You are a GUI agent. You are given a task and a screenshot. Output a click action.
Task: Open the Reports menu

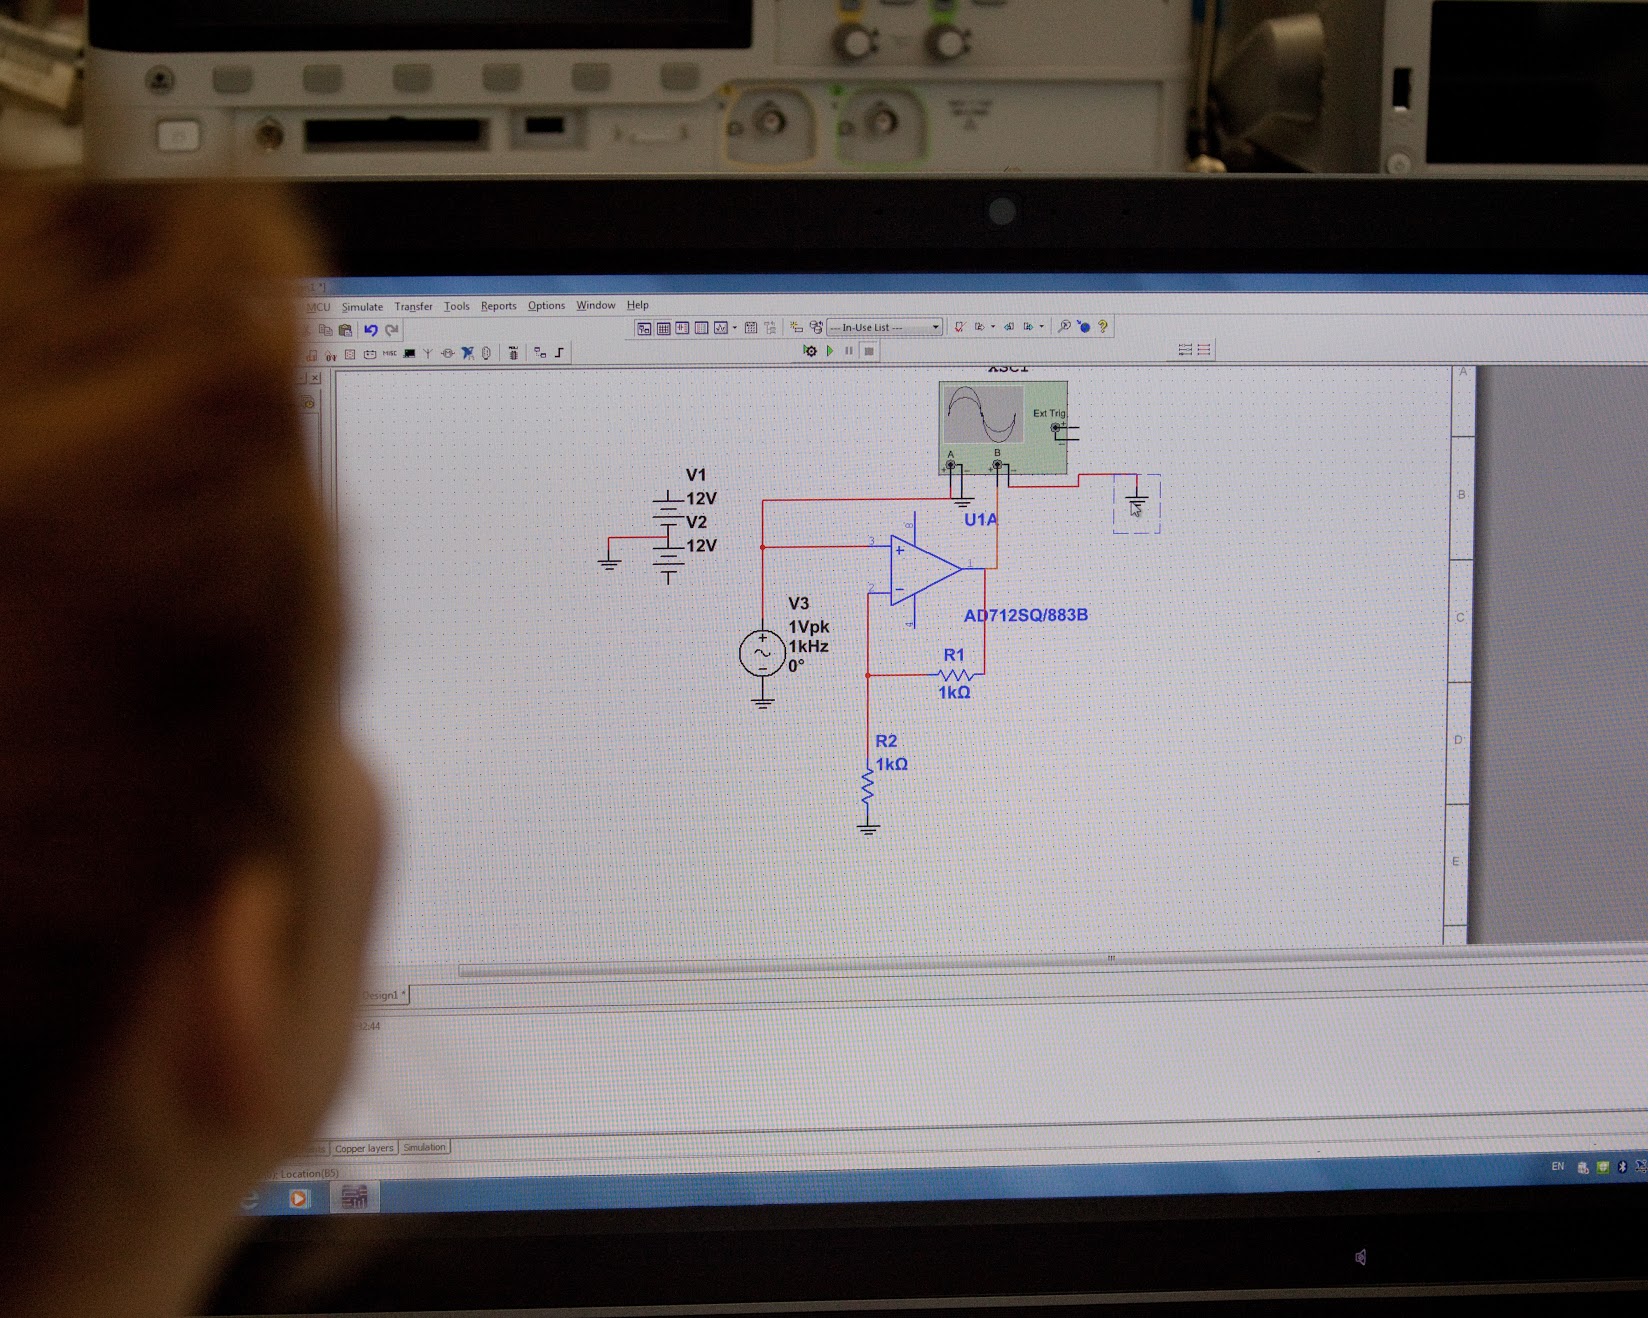click(x=498, y=306)
